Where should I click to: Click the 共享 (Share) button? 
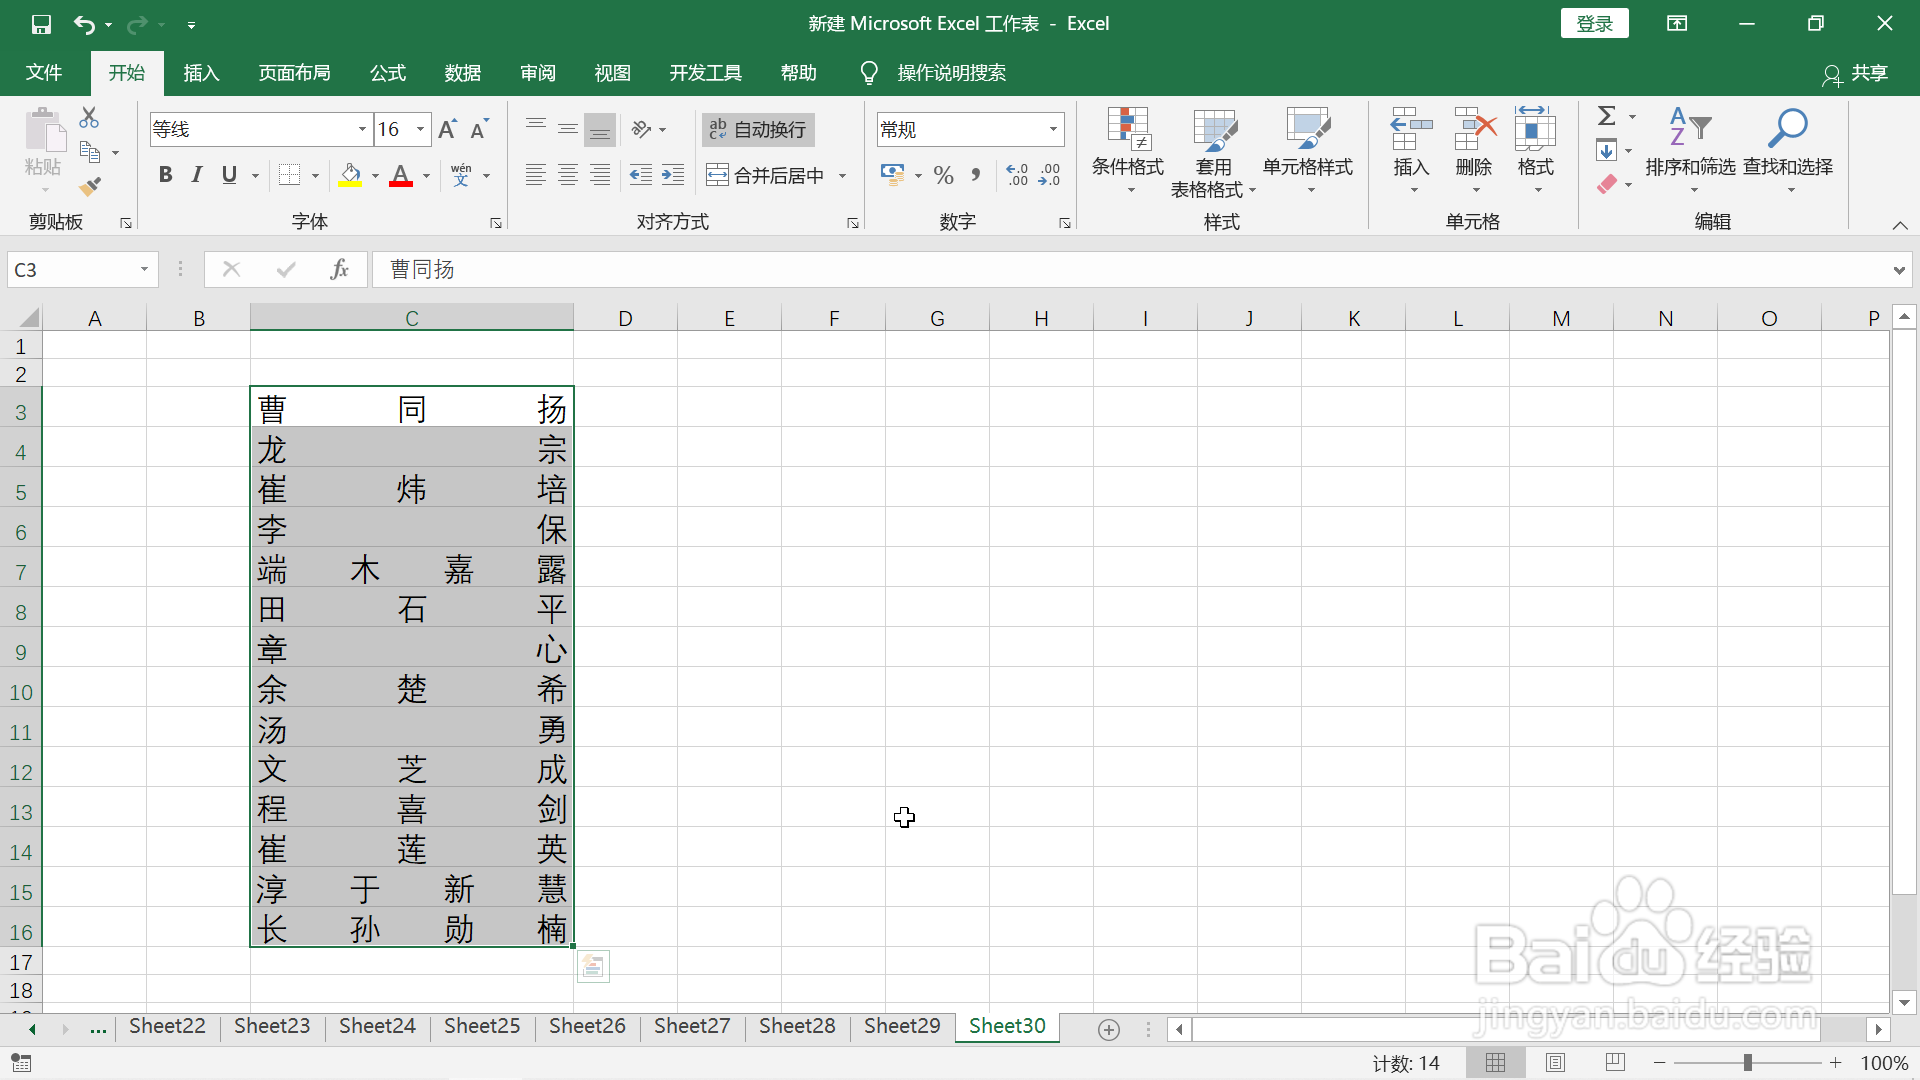[1856, 73]
